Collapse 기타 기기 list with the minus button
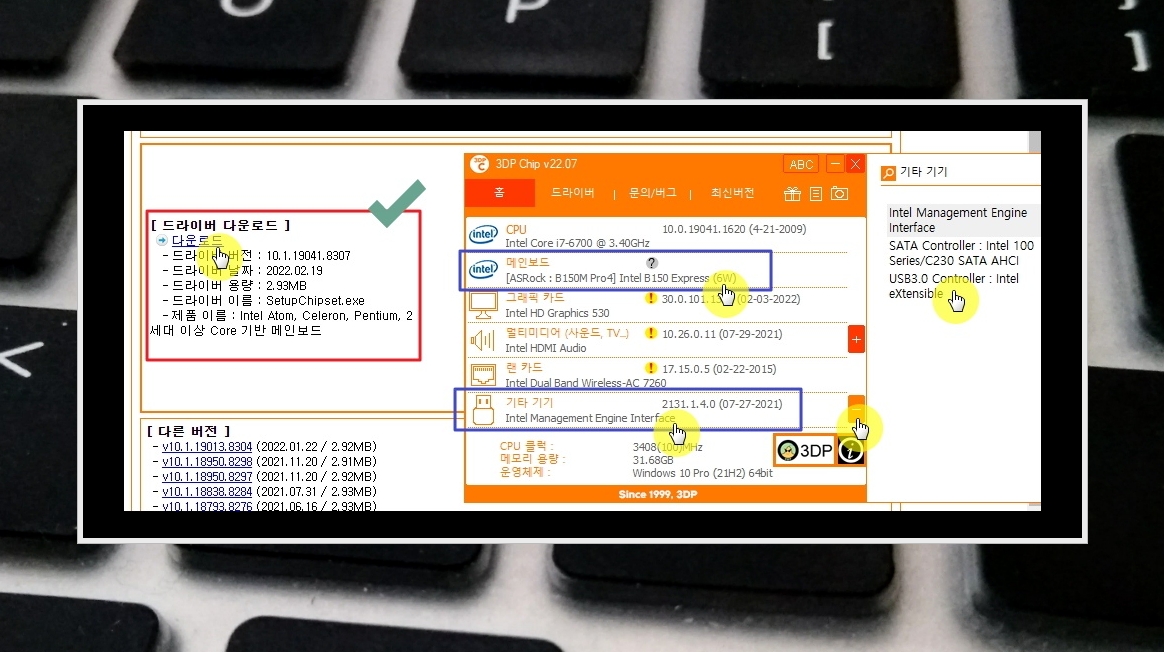Viewport: 1164px width, 652px height. (x=856, y=409)
